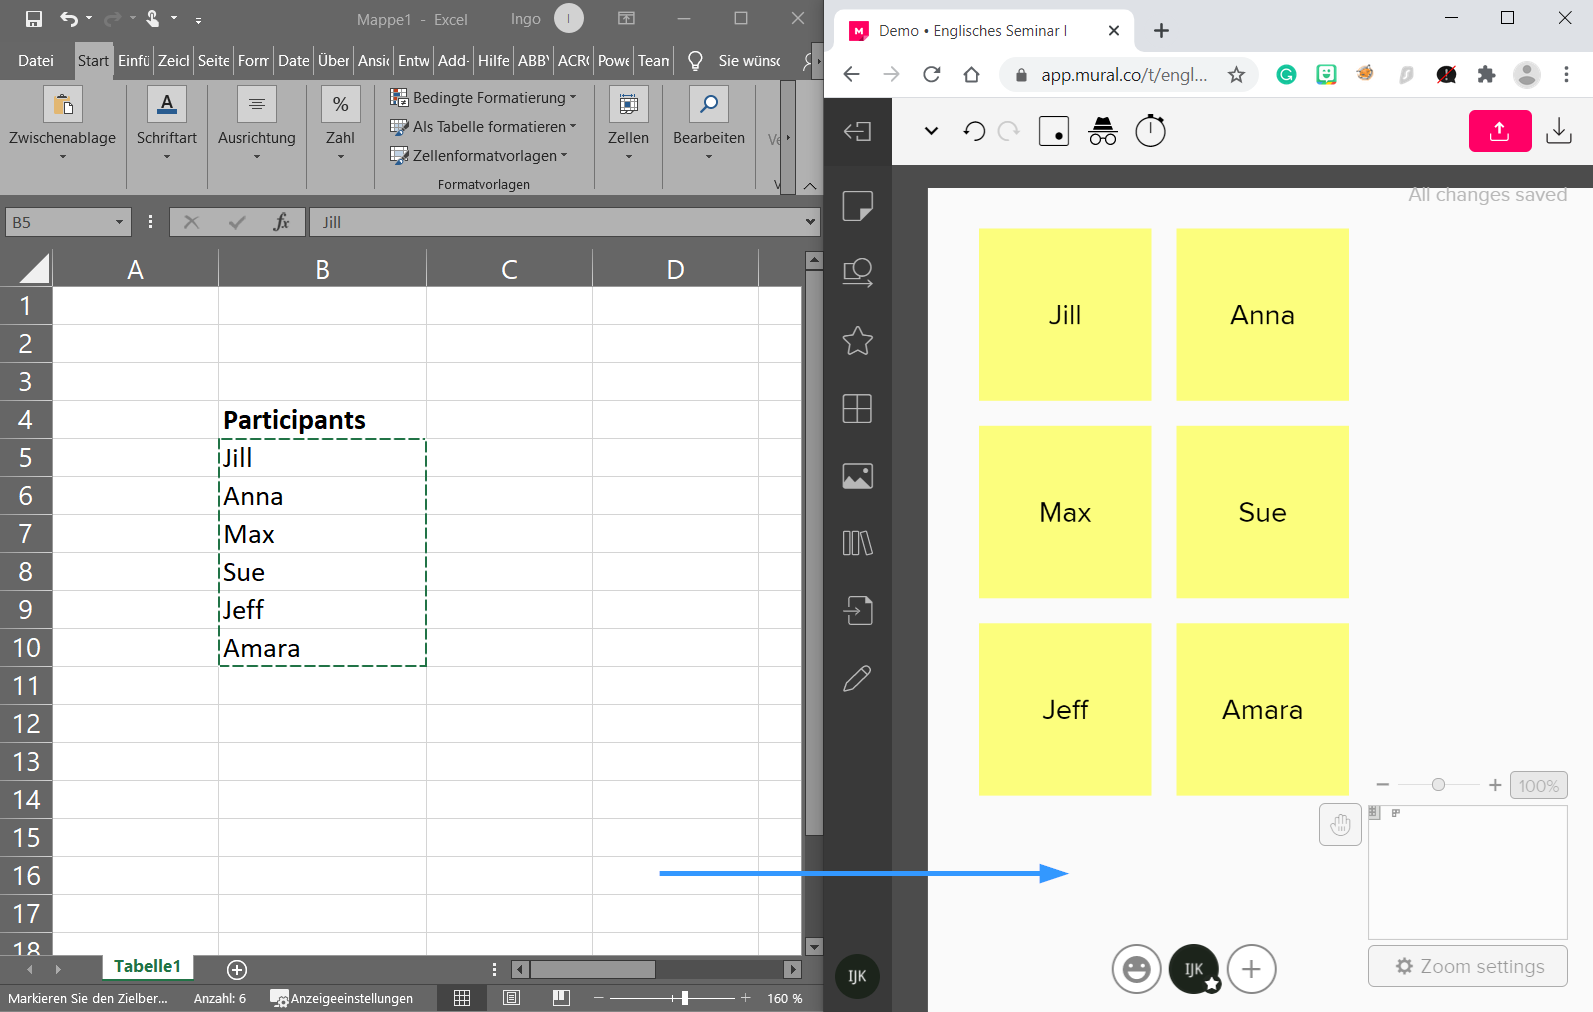Customize the Quick Access Toolbar dropdown
1593x1012 pixels.
[x=198, y=19]
